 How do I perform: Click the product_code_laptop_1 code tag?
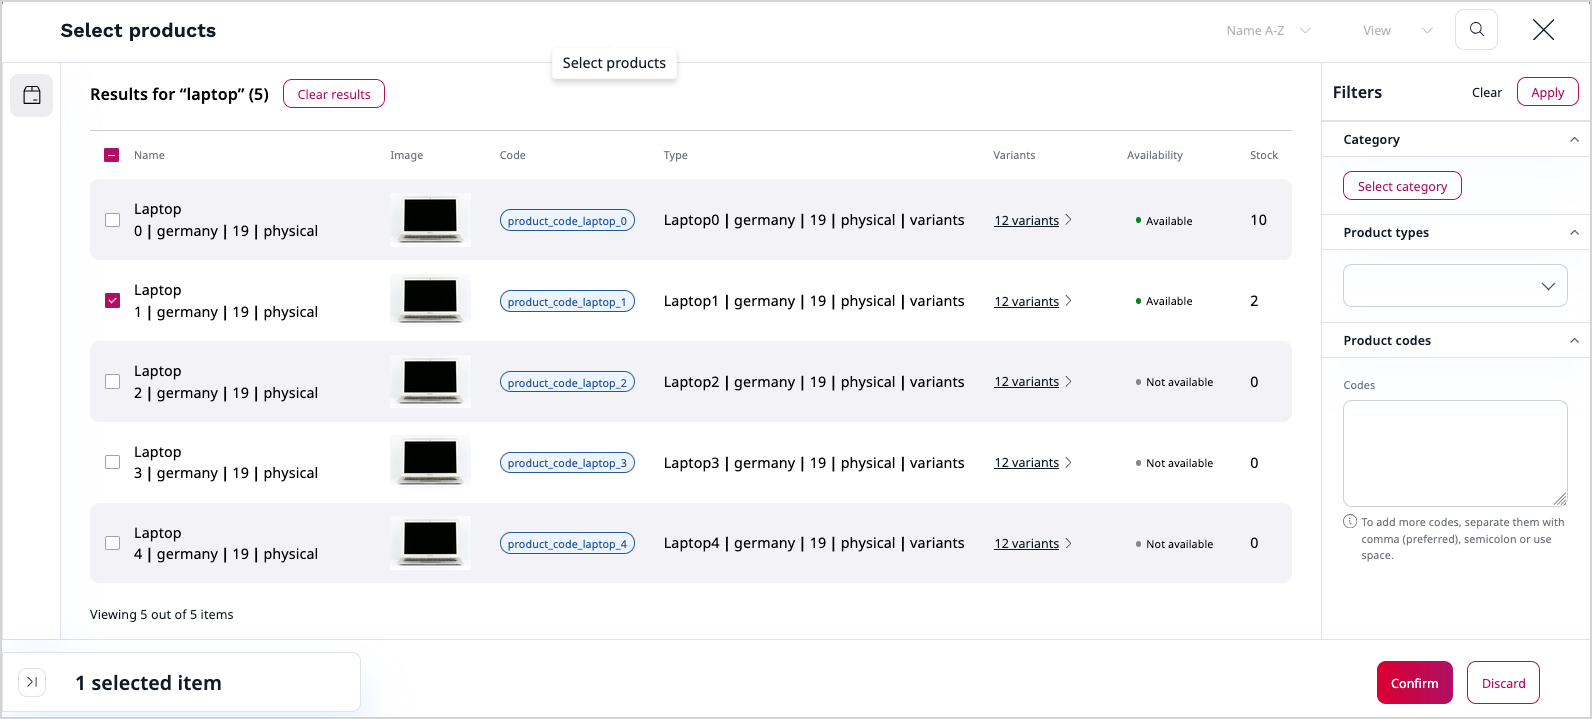(x=567, y=302)
